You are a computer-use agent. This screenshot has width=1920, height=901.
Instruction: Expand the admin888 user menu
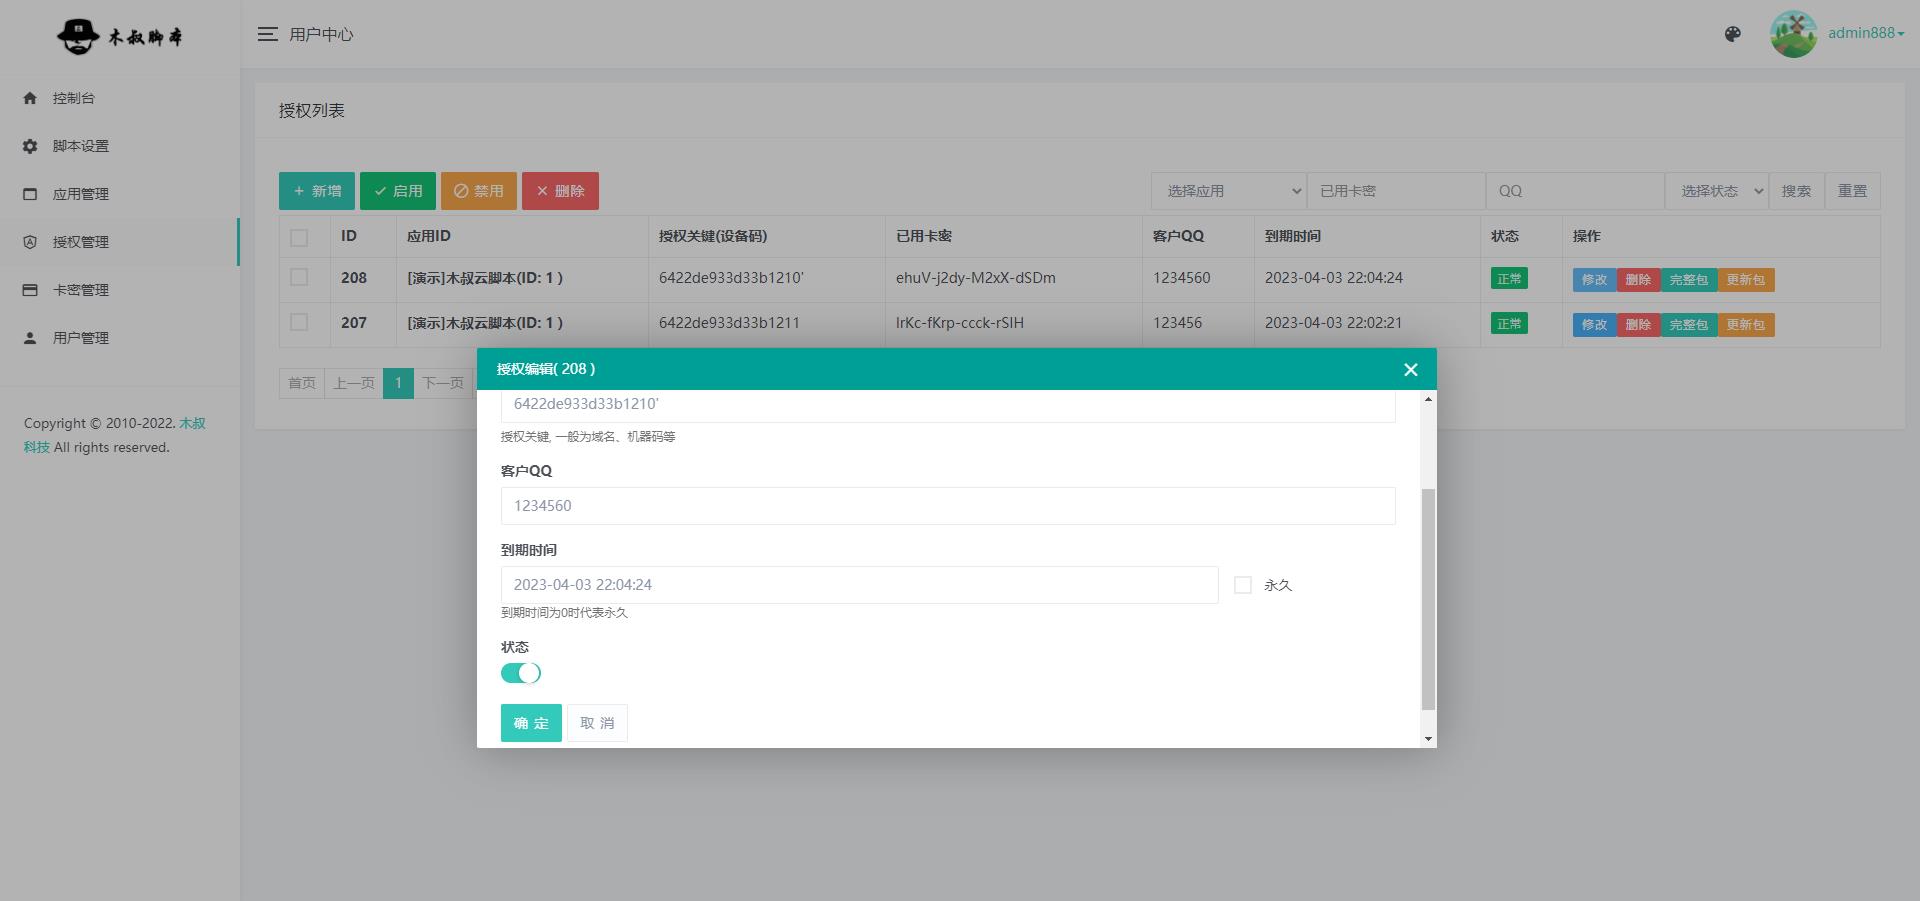click(1865, 33)
